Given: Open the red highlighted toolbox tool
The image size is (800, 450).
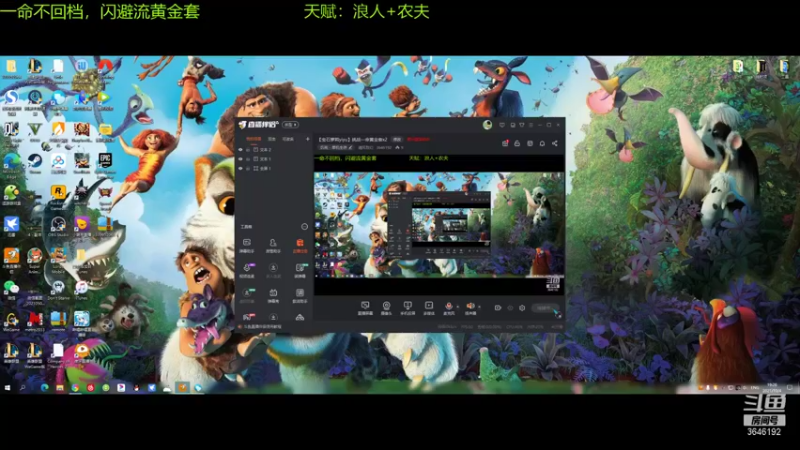Looking at the screenshot, I should point(300,245).
